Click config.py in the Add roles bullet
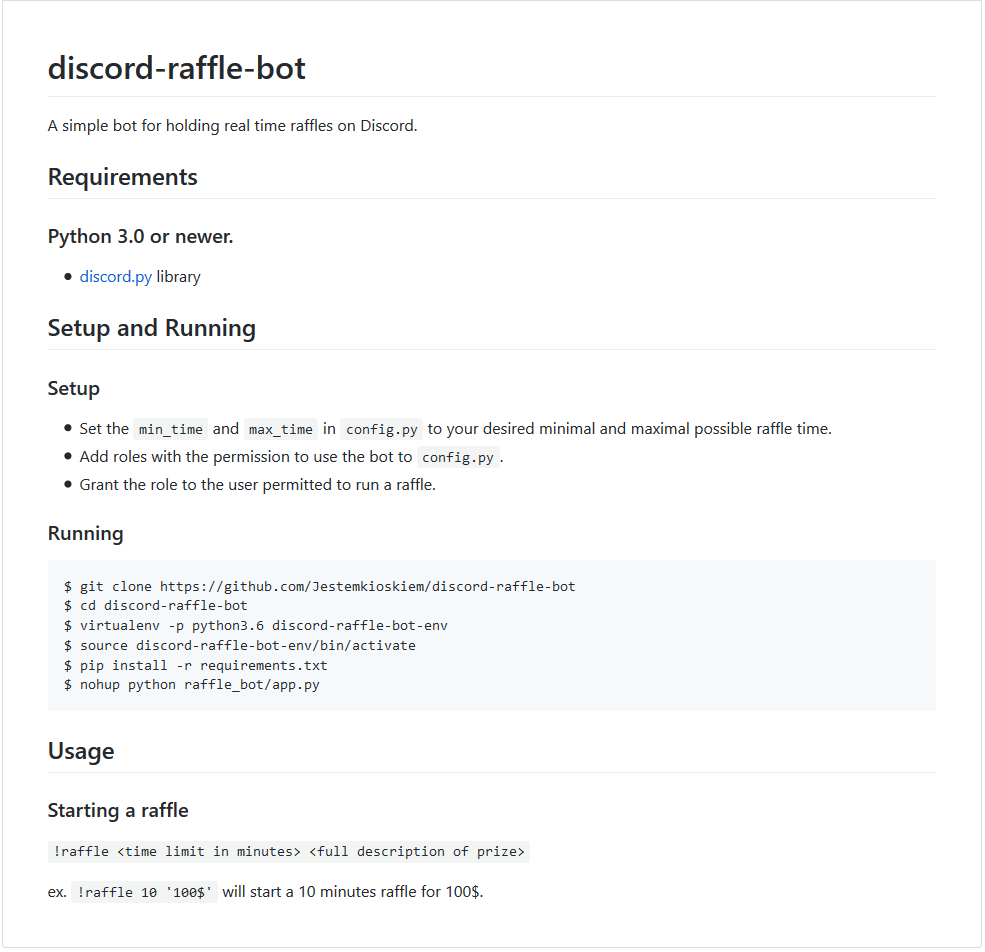Image resolution: width=985 pixels, height=952 pixels. tap(458, 457)
